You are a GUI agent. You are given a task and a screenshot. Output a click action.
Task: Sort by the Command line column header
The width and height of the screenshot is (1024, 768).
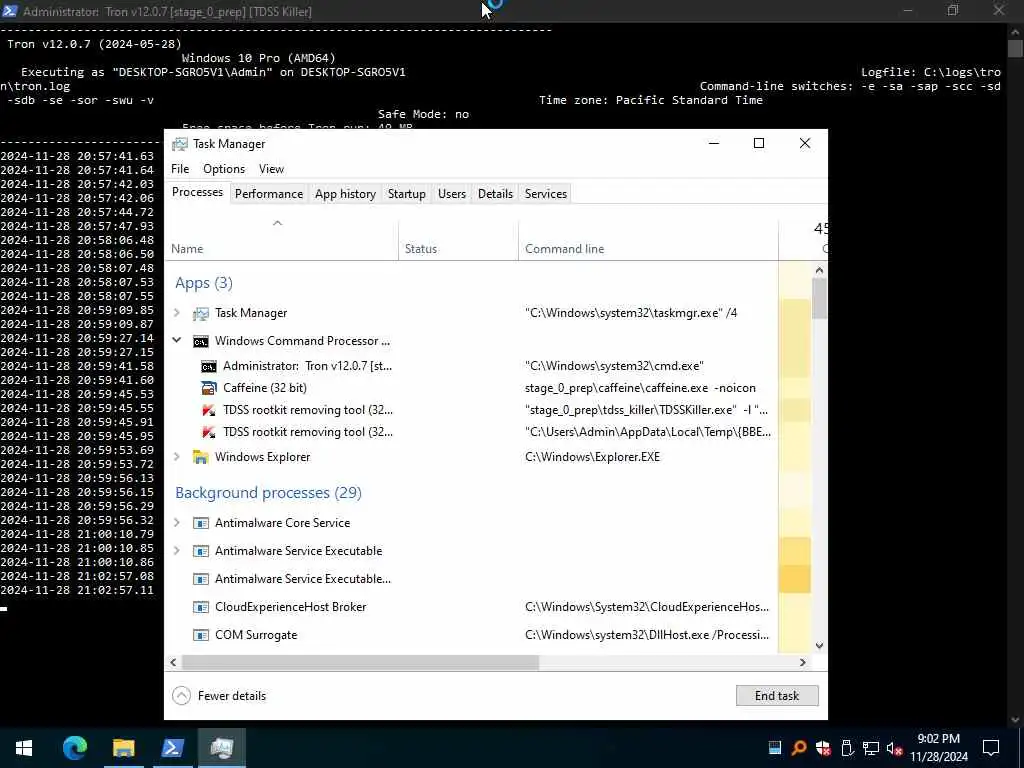(648, 240)
